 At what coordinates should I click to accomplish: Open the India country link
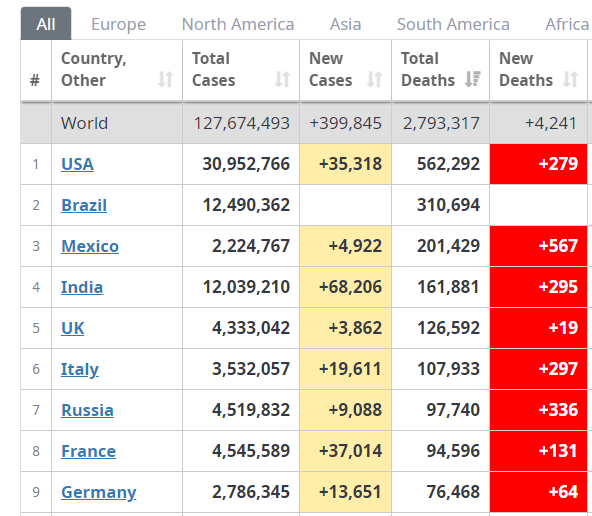point(82,287)
